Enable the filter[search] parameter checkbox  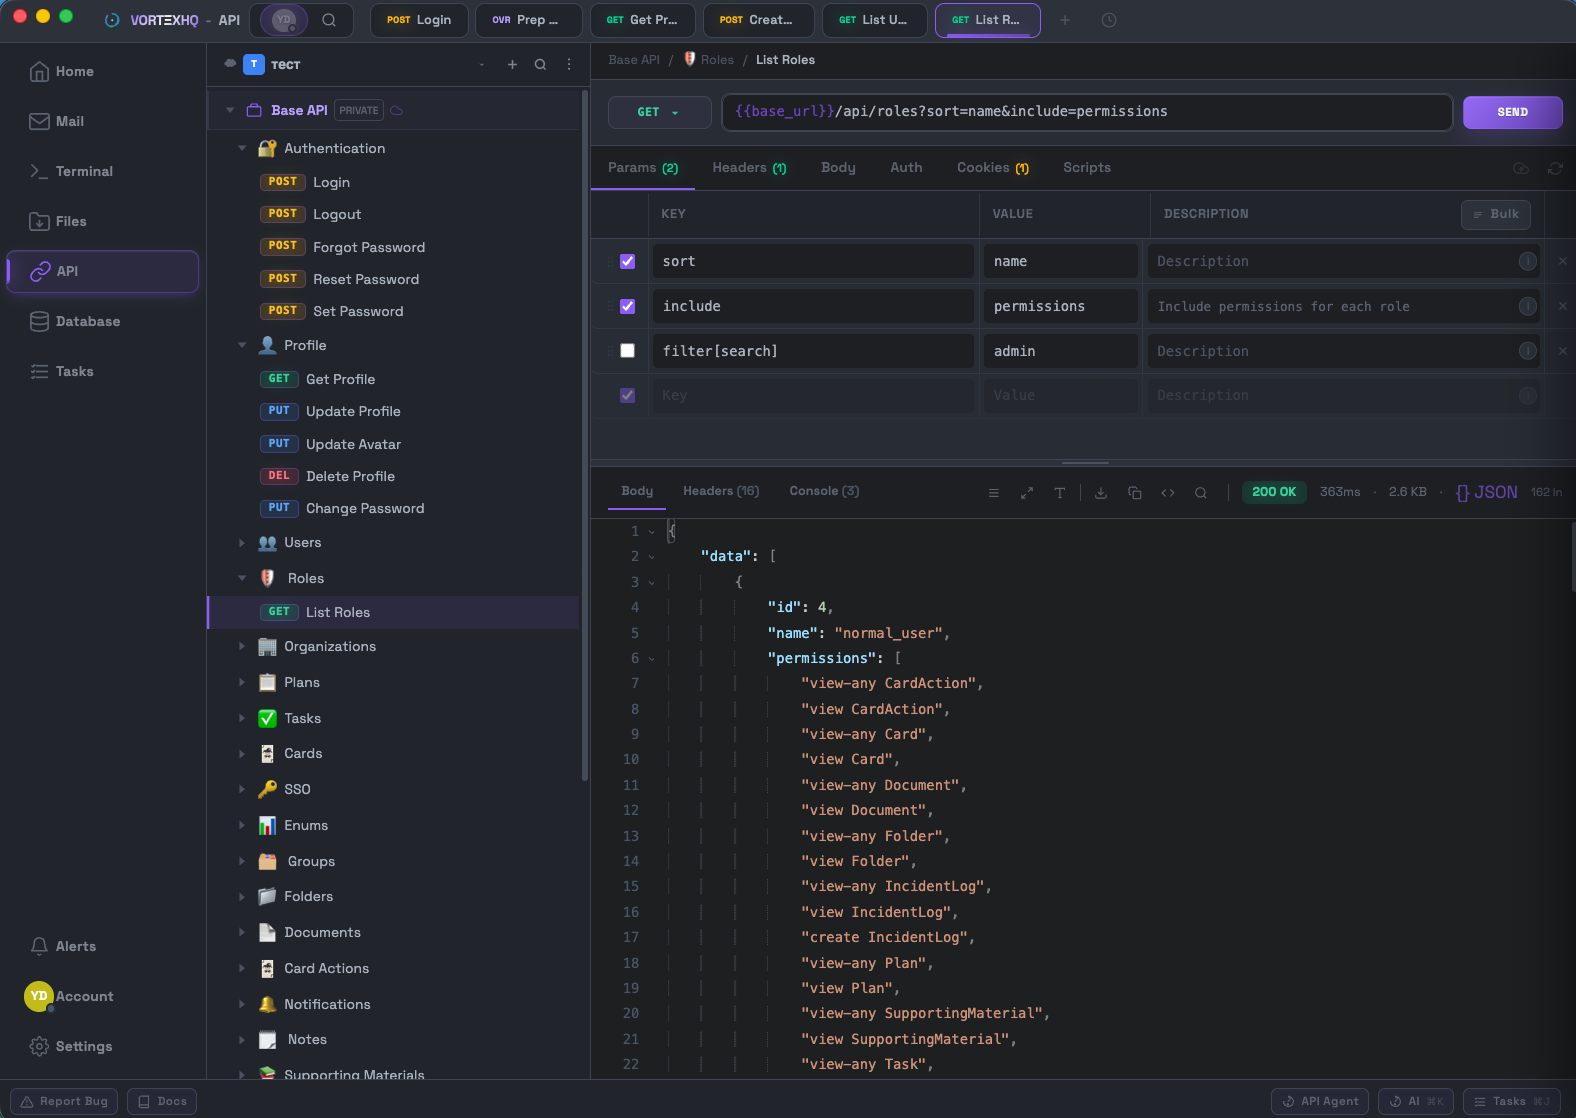[x=627, y=351]
